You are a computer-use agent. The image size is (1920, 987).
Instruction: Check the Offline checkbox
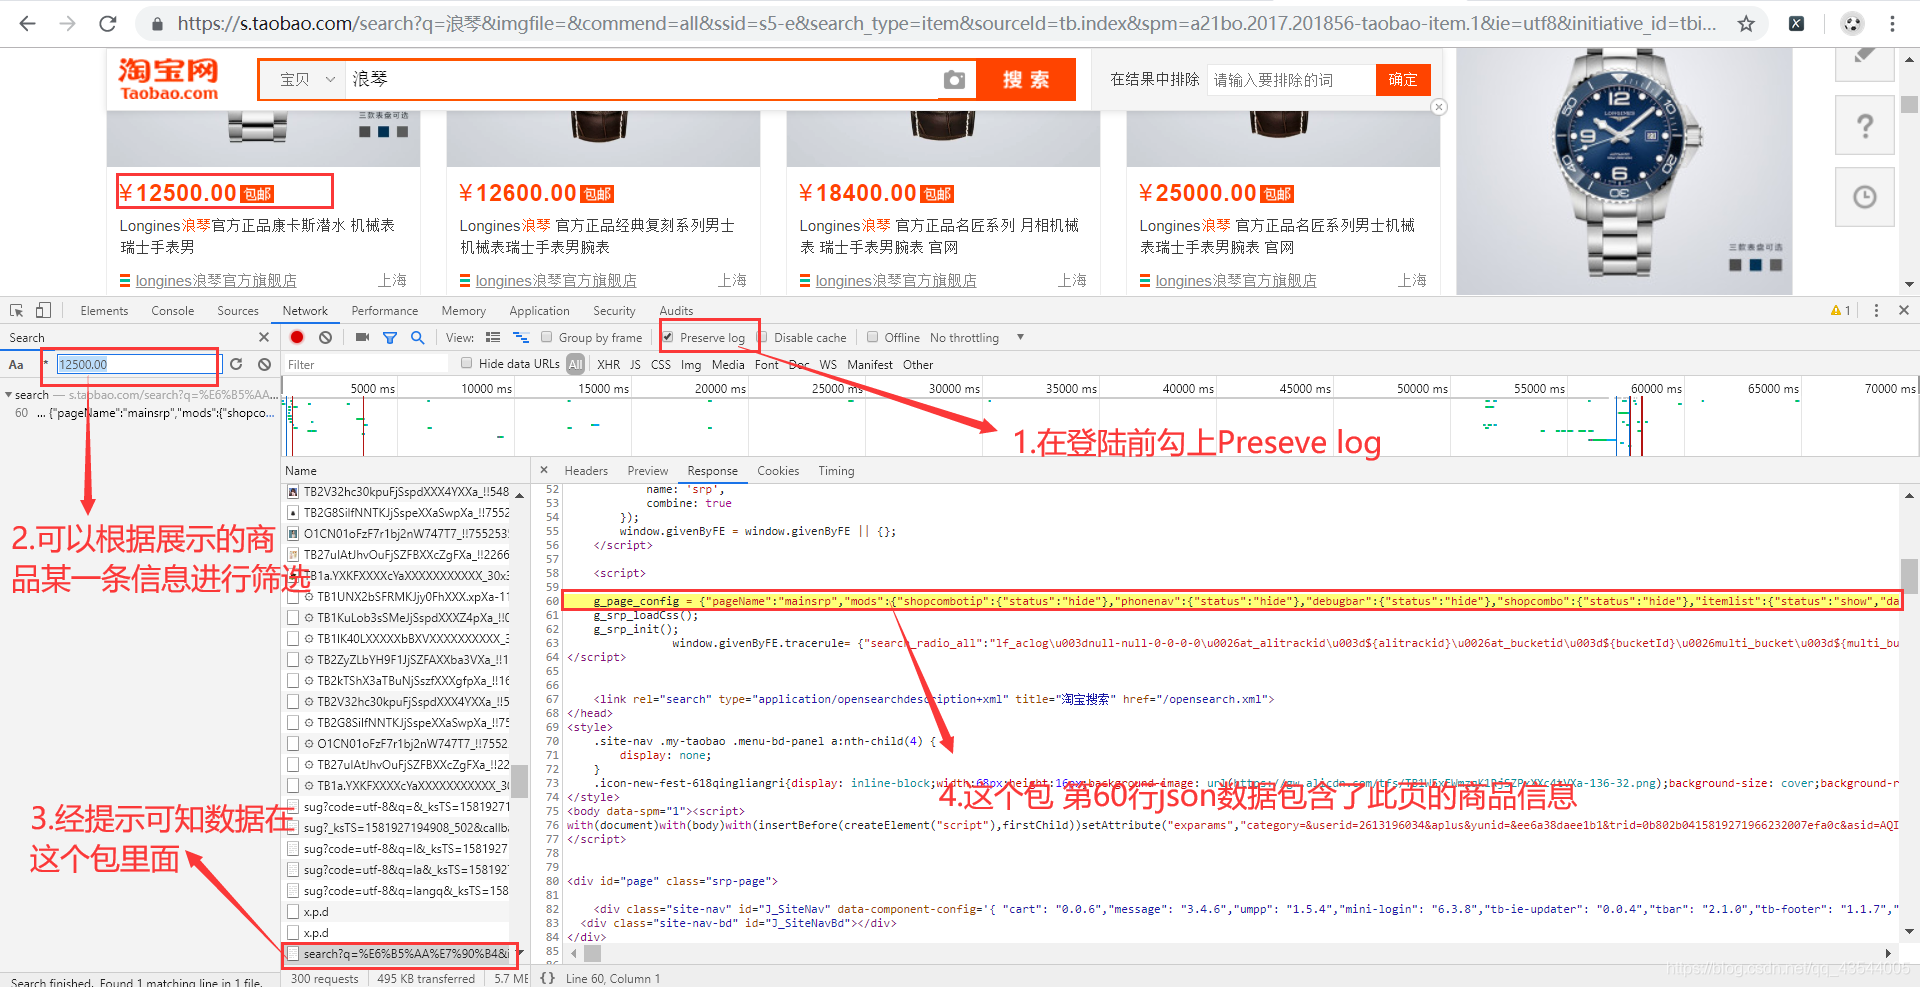(872, 337)
